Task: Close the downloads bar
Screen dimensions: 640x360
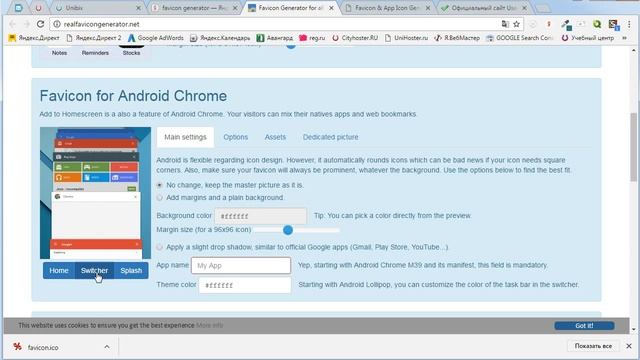Action: (x=629, y=346)
